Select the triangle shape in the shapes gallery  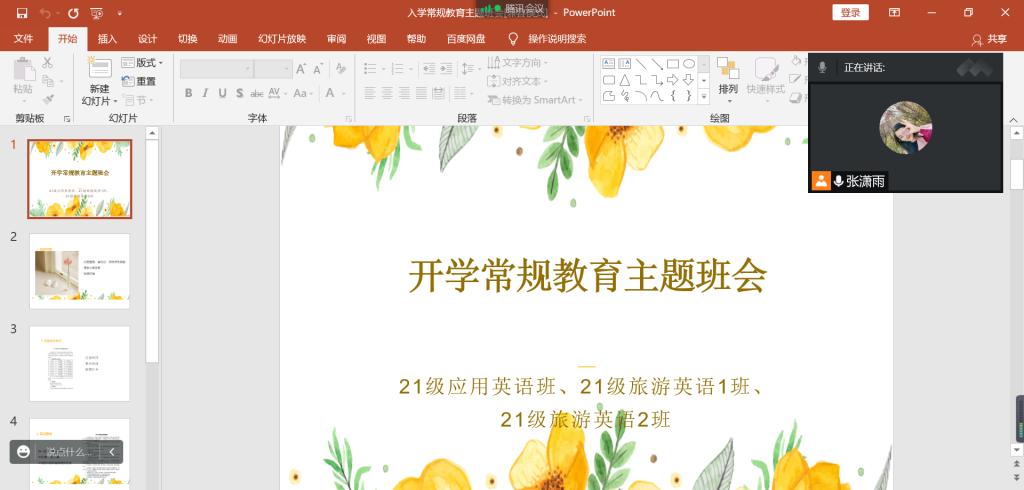coord(625,80)
